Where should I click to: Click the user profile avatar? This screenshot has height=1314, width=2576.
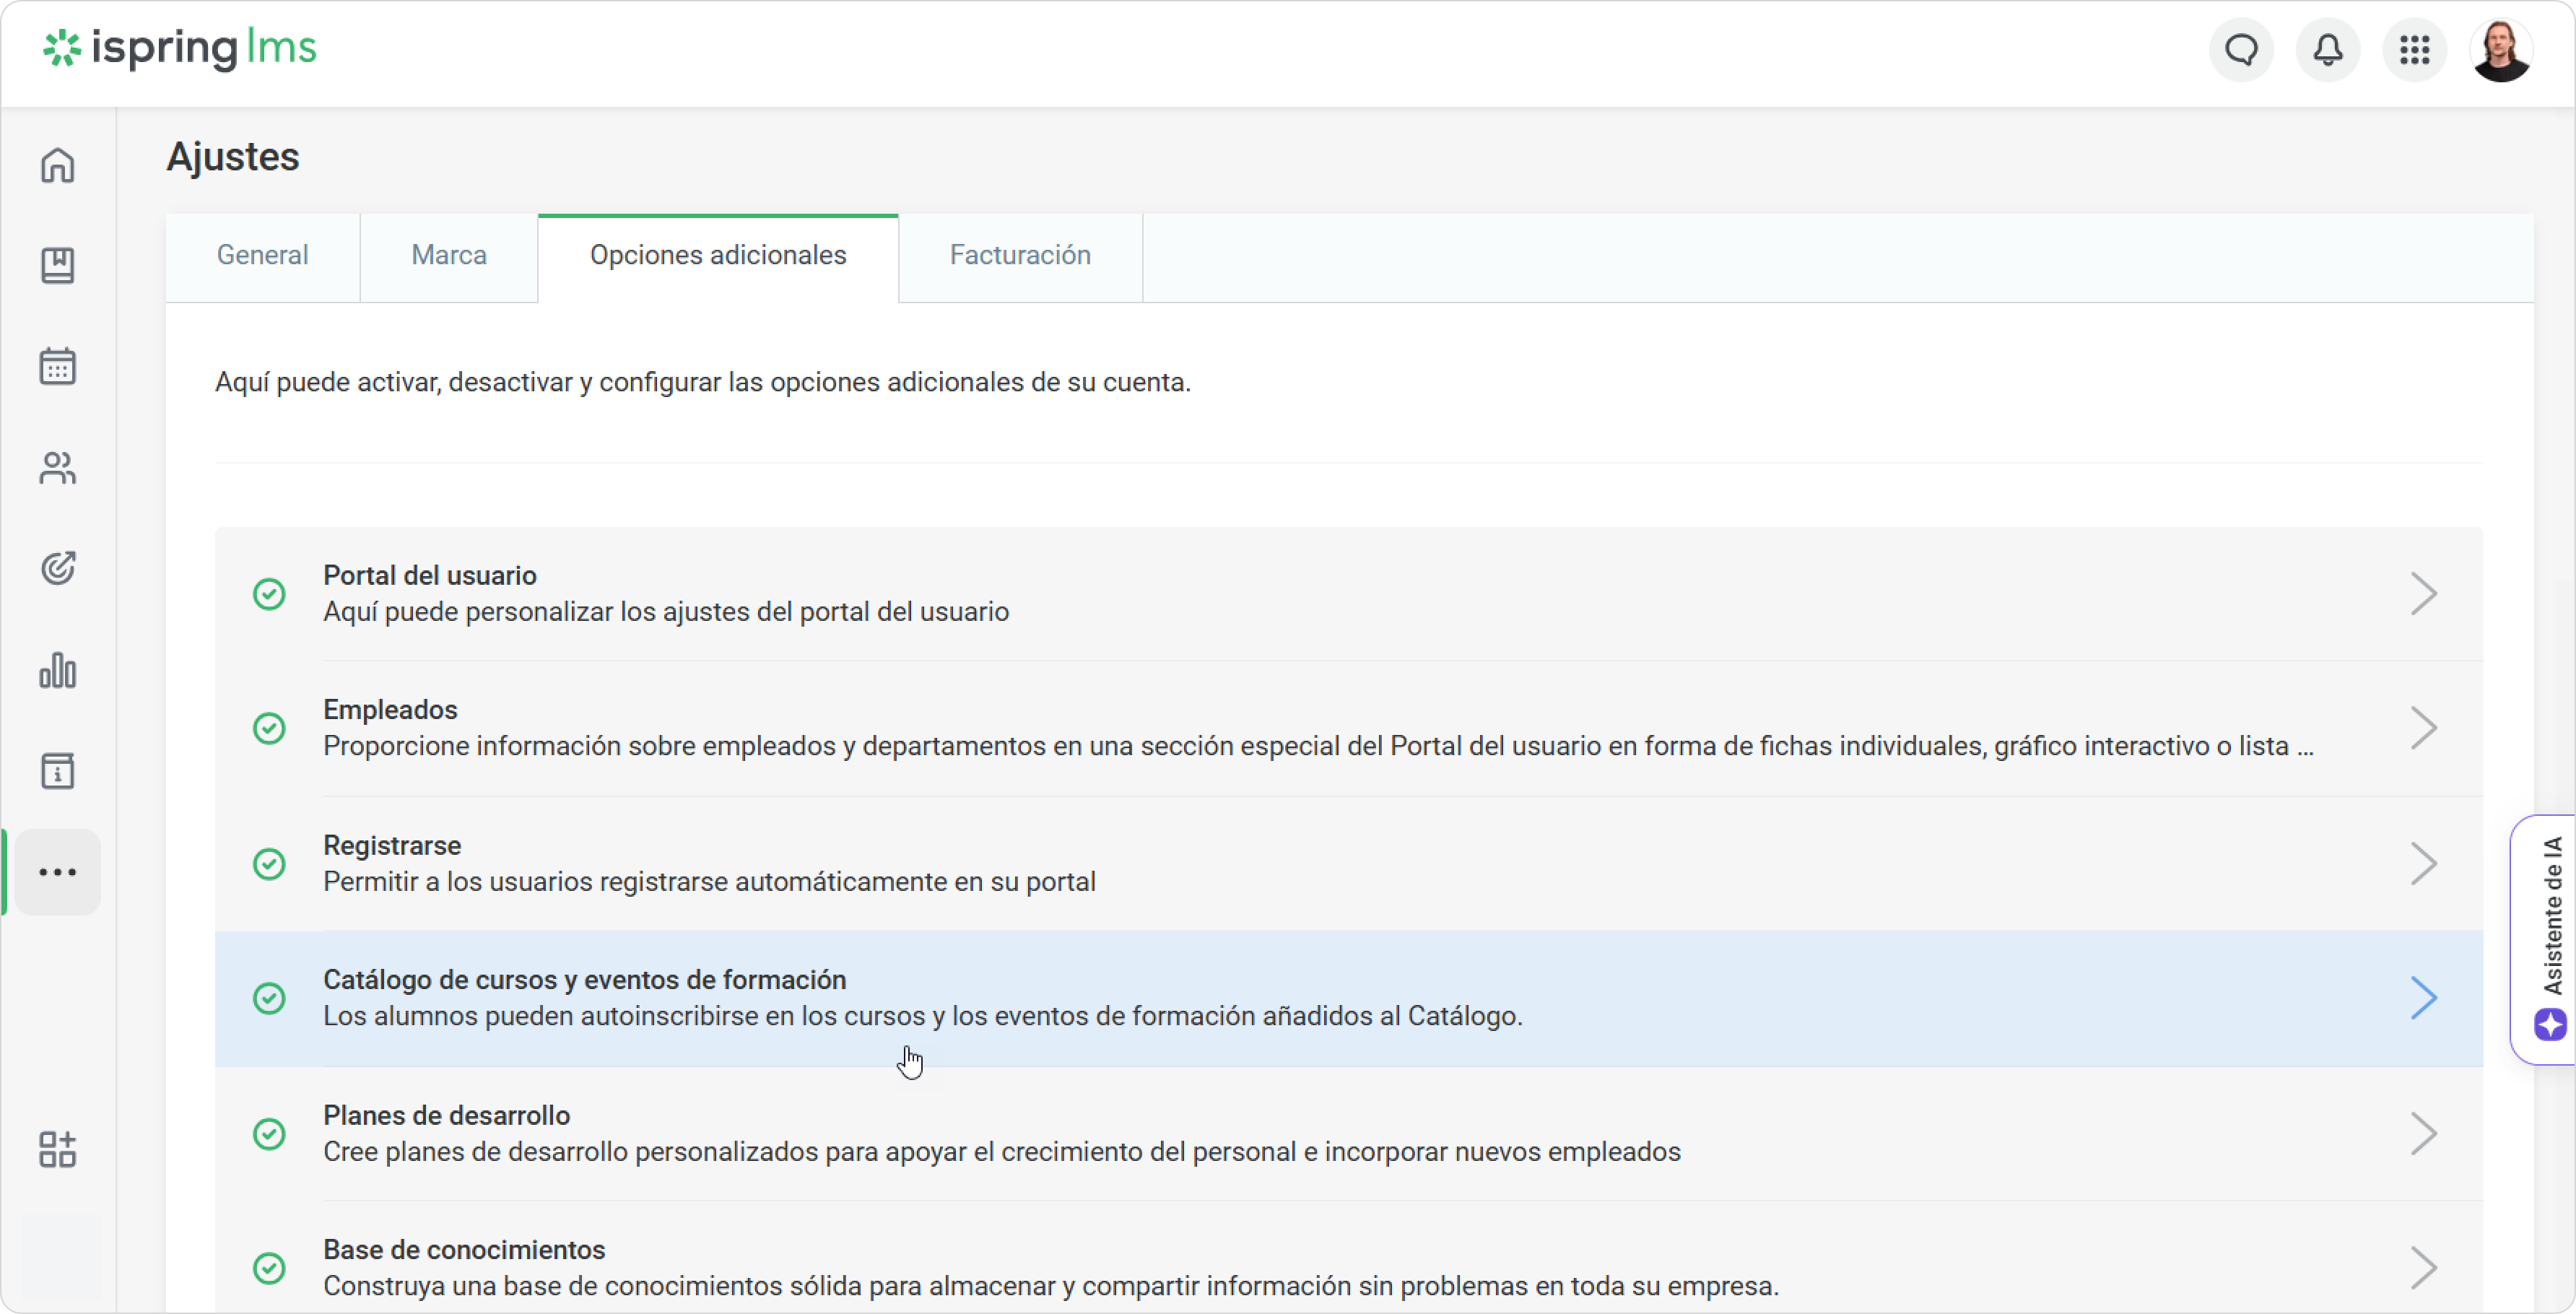pos(2501,50)
